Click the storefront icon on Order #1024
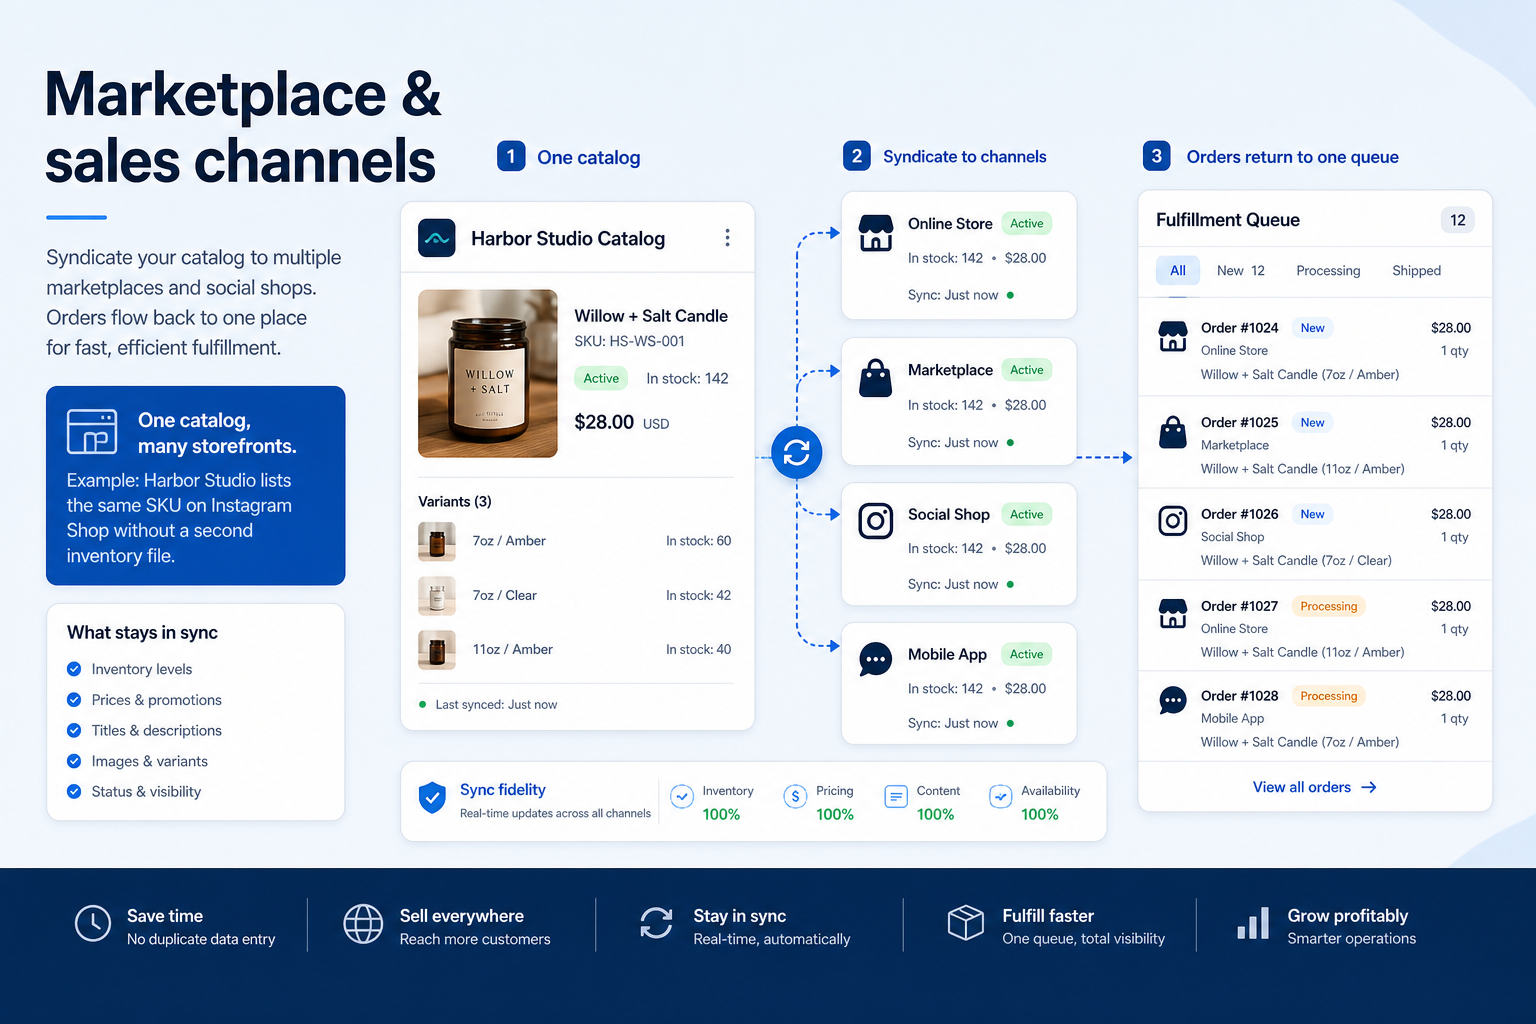 click(1173, 336)
